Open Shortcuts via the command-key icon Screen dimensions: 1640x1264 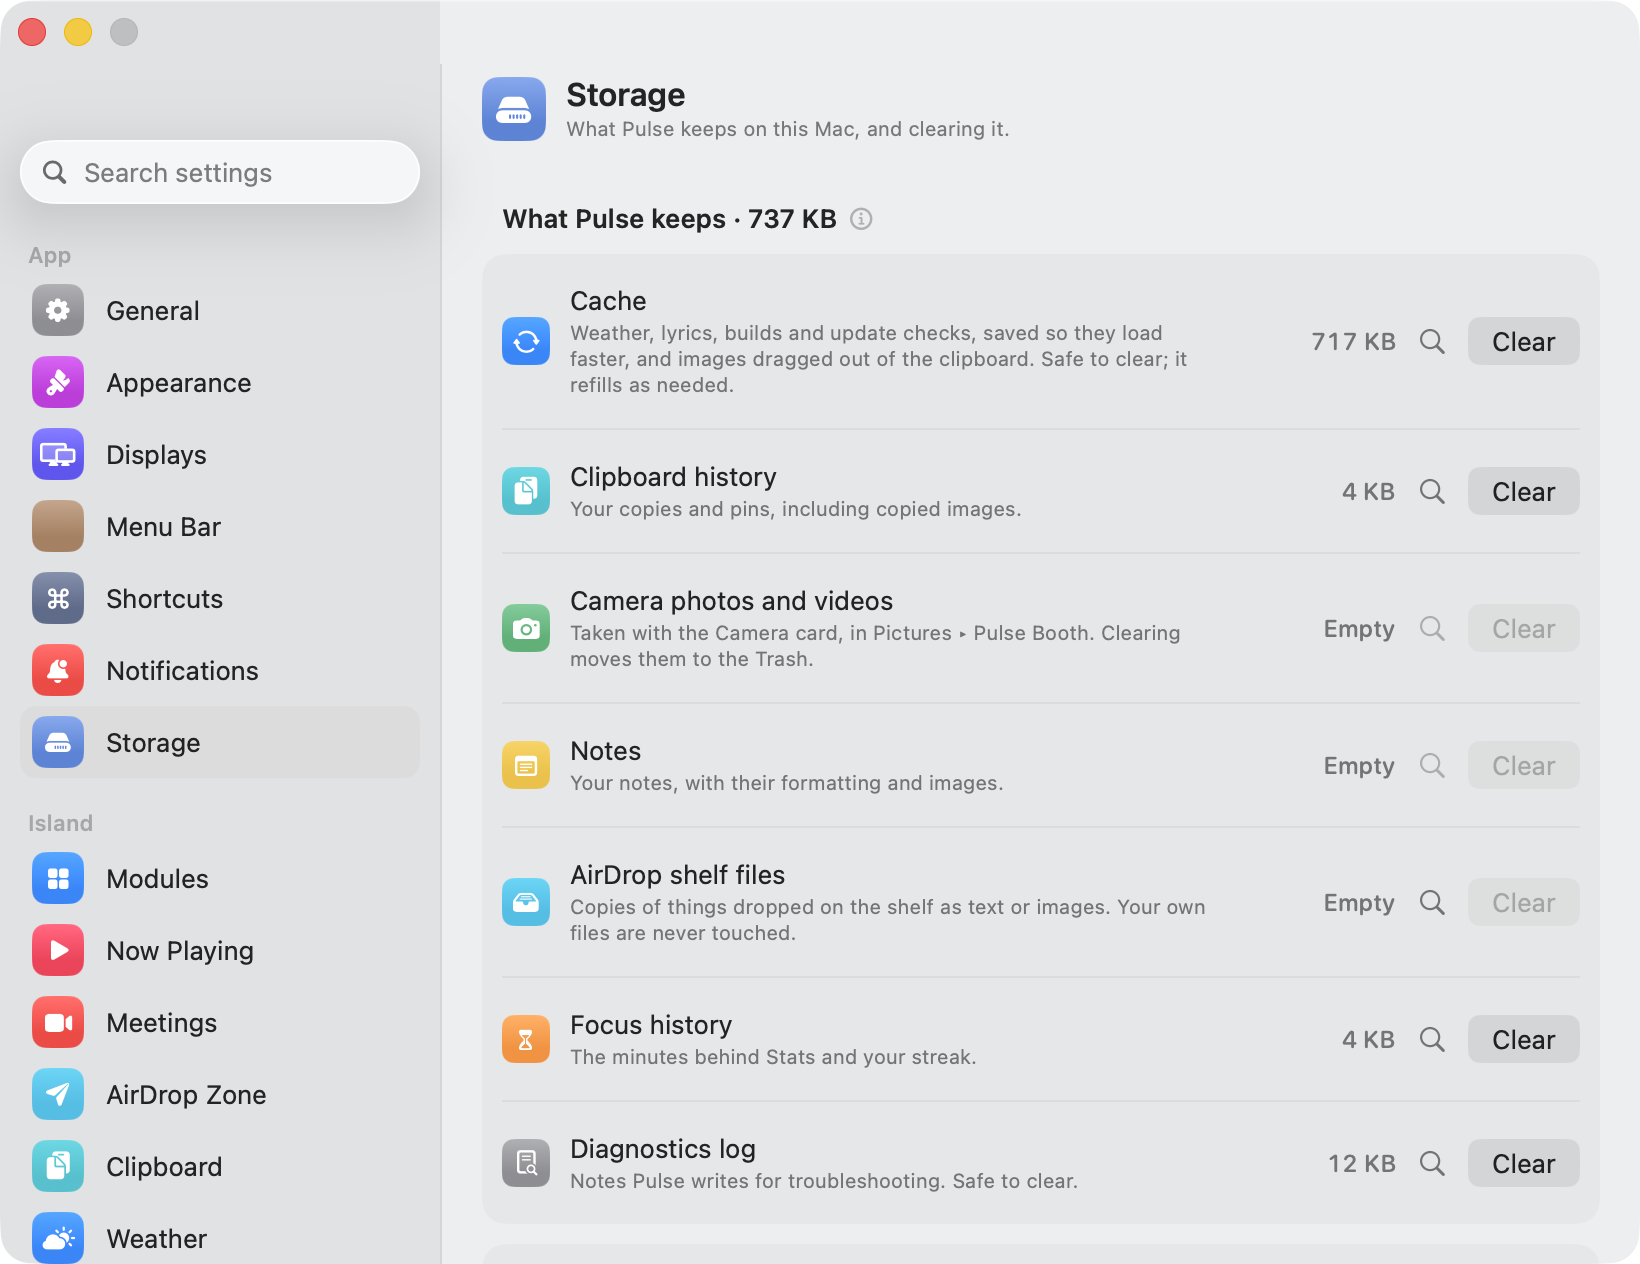[58, 598]
